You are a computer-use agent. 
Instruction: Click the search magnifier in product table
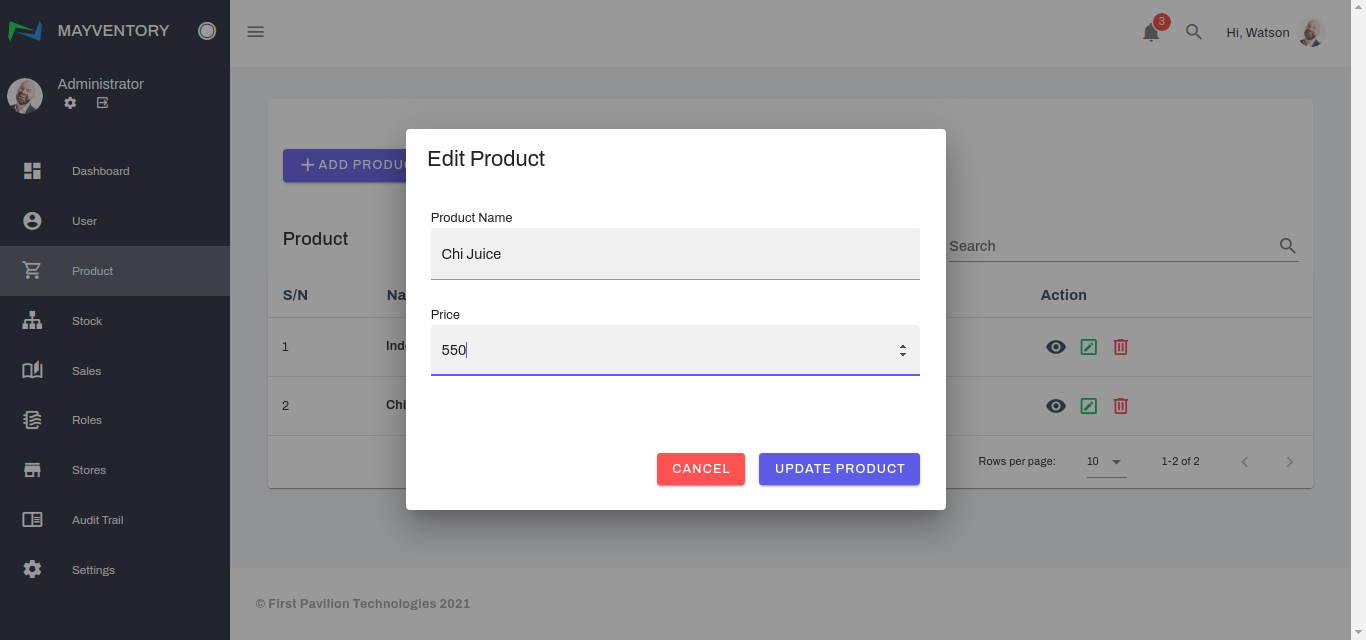[1287, 246]
